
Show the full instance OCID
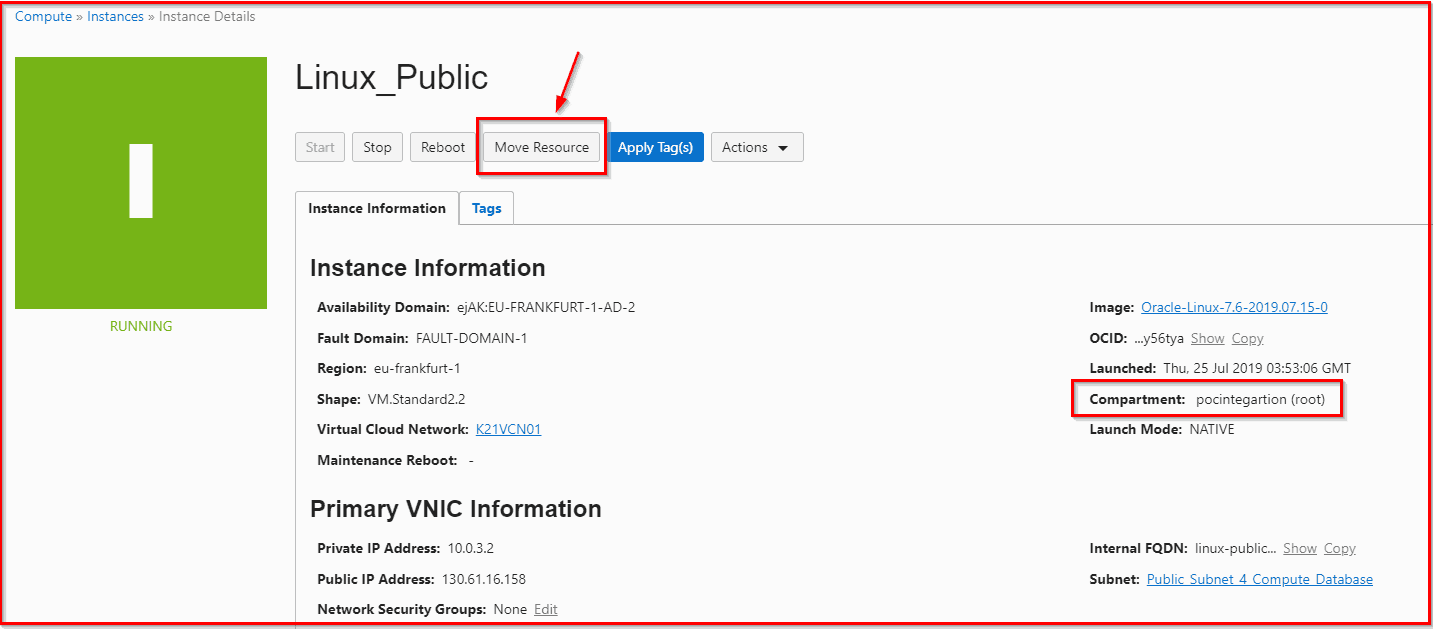[x=1207, y=338]
